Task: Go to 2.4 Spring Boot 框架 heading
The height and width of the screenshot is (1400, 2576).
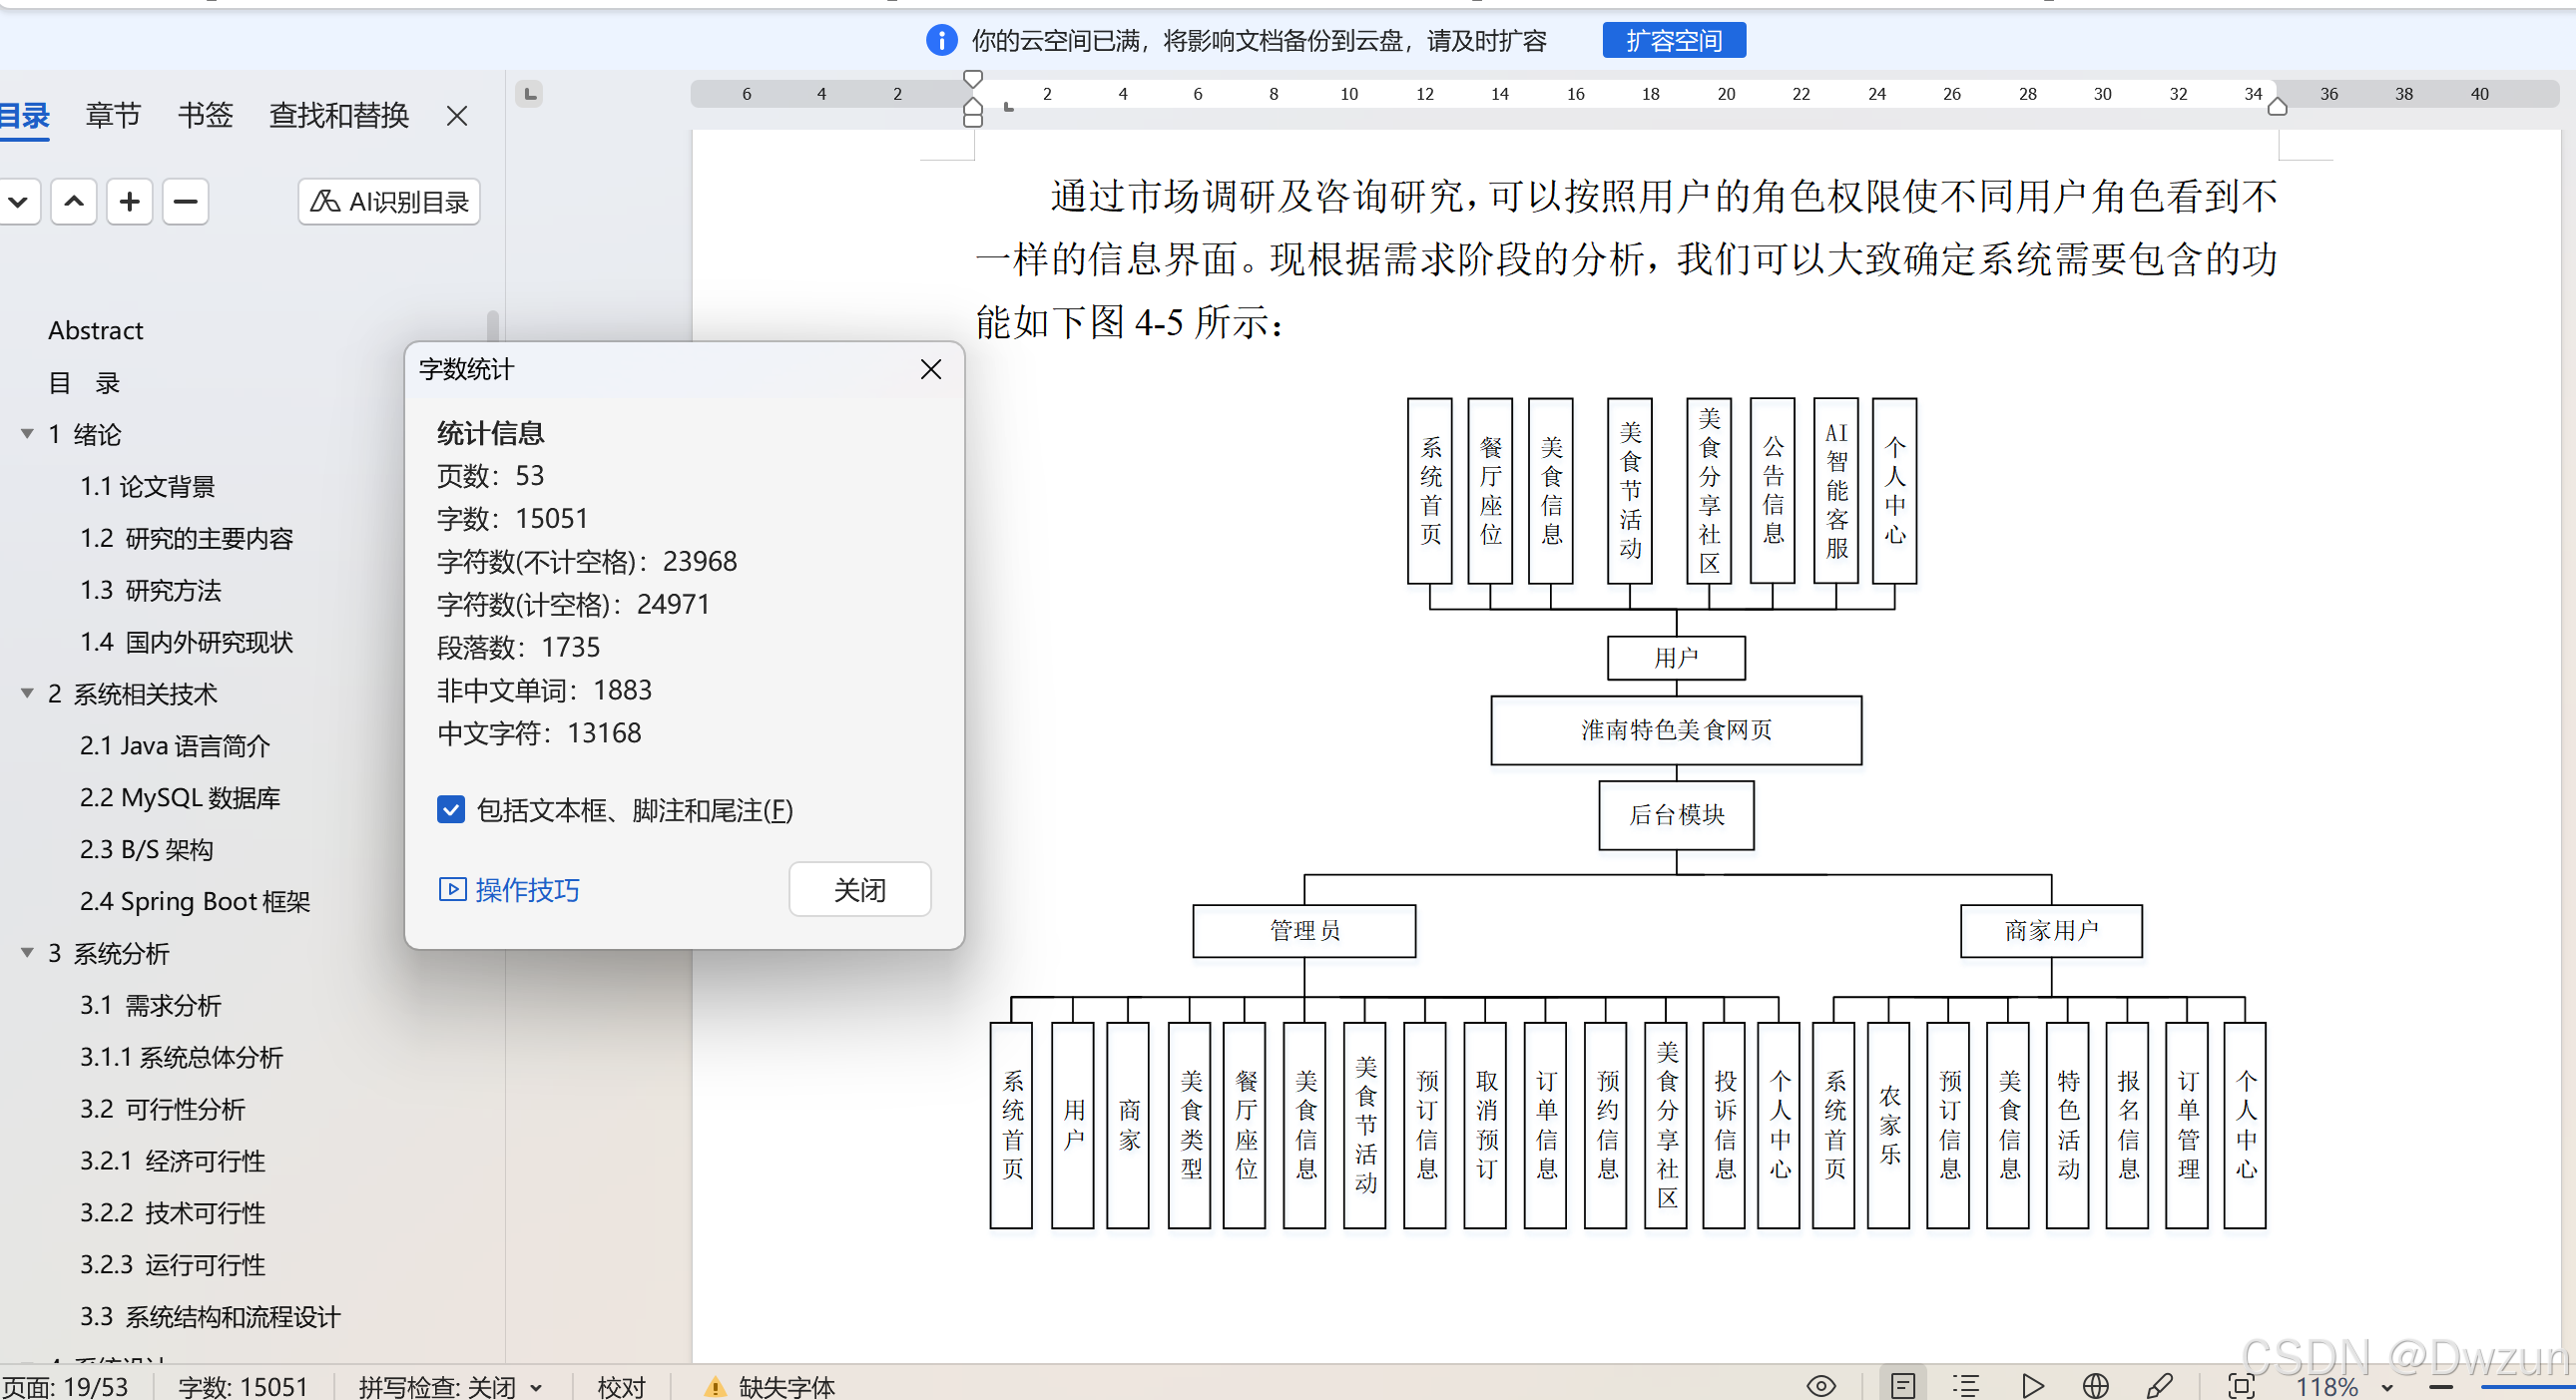Action: click(x=195, y=902)
